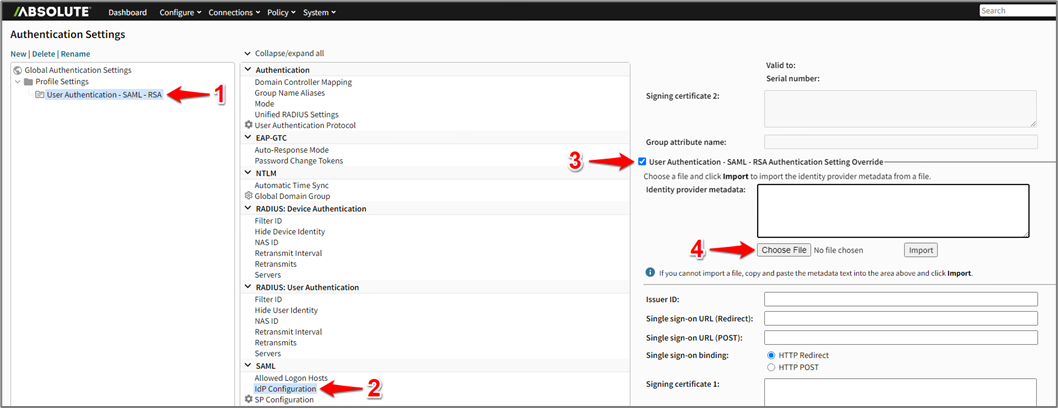Click the folder icon for User Authentication - SAML - RSA
Screen dimensions: 1058x408
[39, 94]
